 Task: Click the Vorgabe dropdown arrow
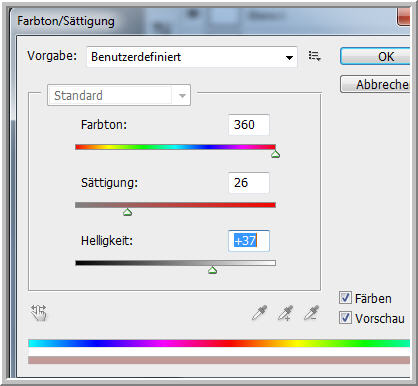point(289,58)
